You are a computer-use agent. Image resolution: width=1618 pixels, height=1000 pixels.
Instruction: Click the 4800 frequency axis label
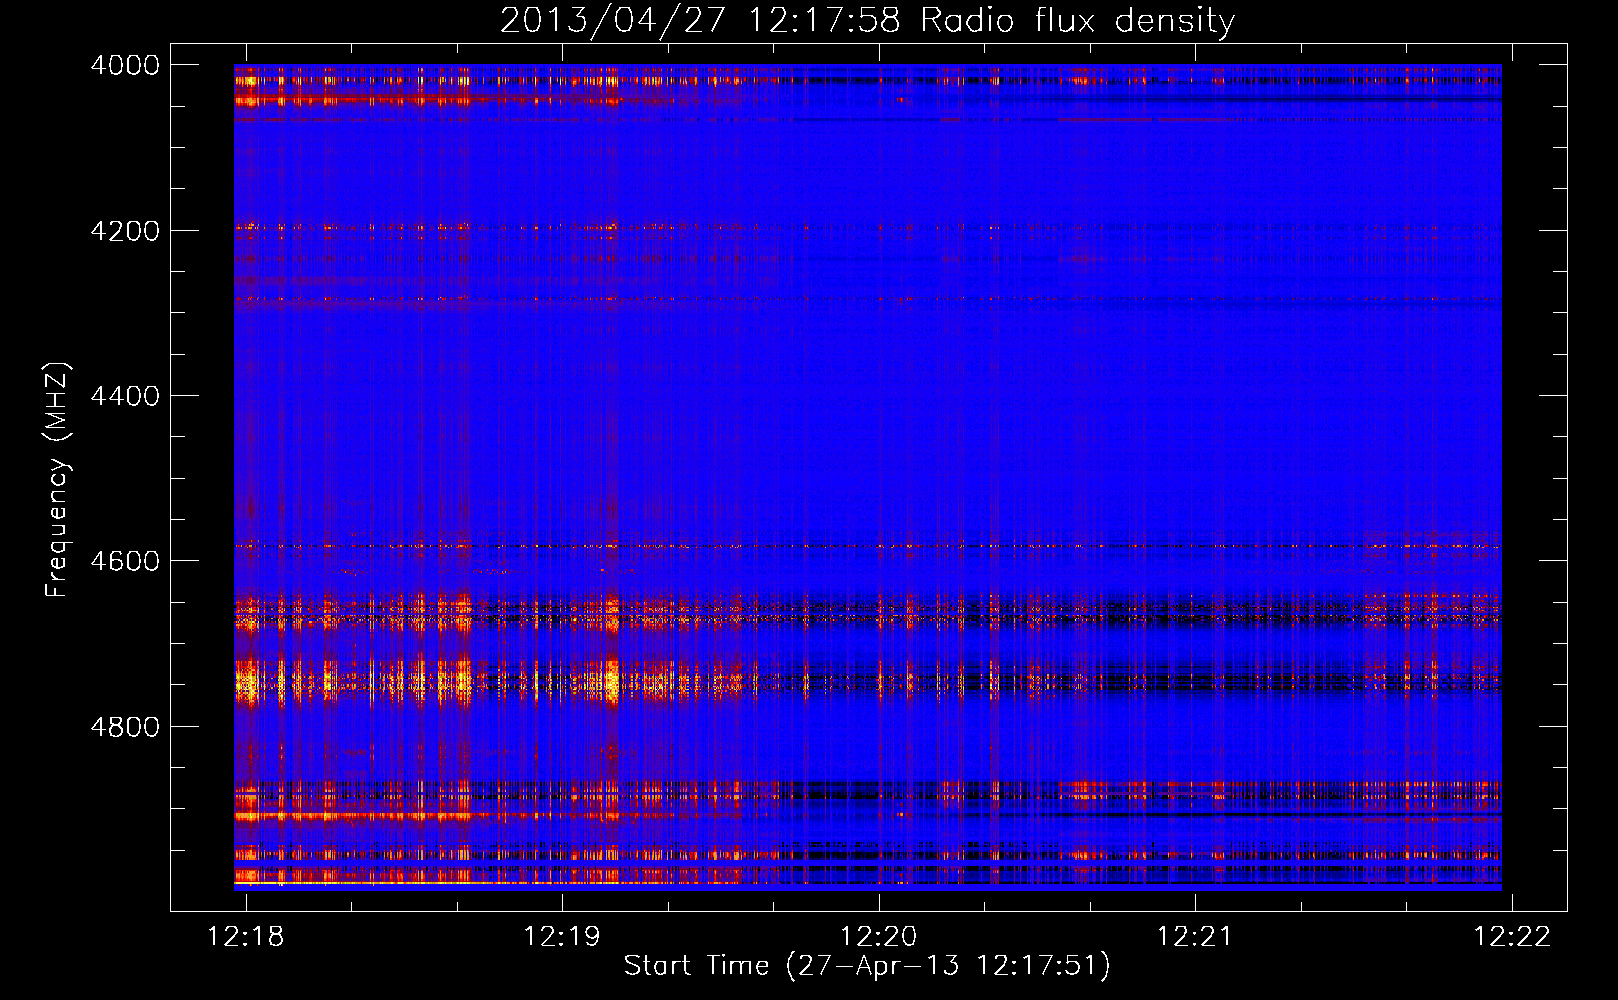[125, 727]
